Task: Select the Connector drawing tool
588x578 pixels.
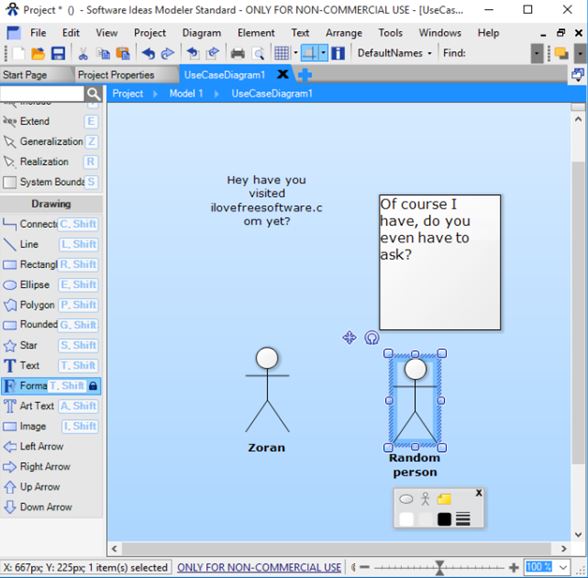Action: [50, 224]
